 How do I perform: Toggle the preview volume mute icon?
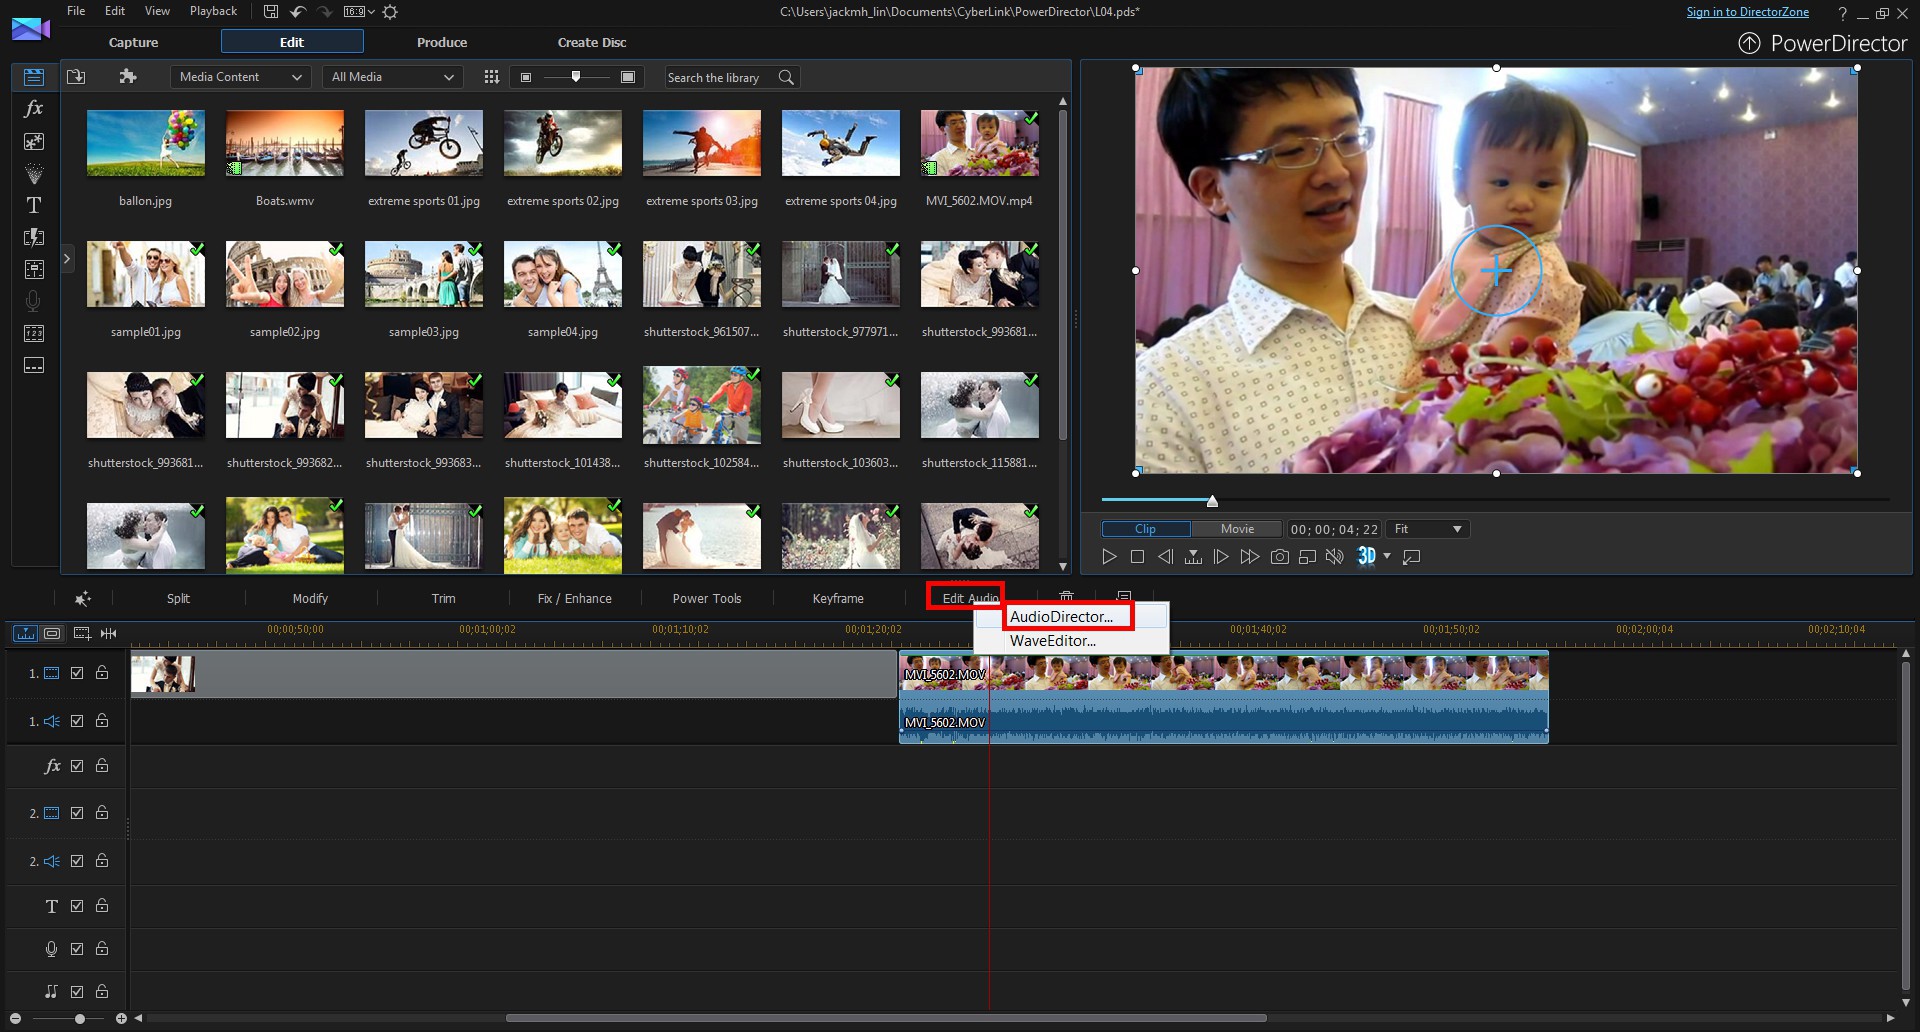pos(1334,557)
